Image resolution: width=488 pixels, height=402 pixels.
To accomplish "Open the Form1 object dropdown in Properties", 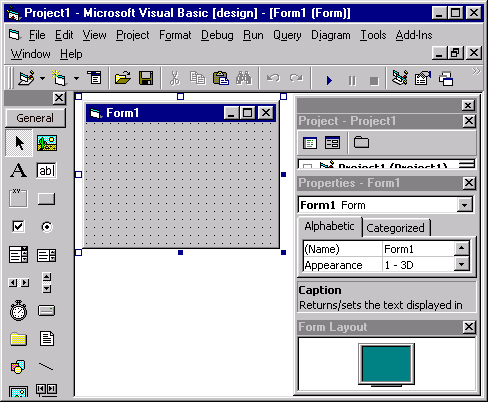I will tap(464, 205).
